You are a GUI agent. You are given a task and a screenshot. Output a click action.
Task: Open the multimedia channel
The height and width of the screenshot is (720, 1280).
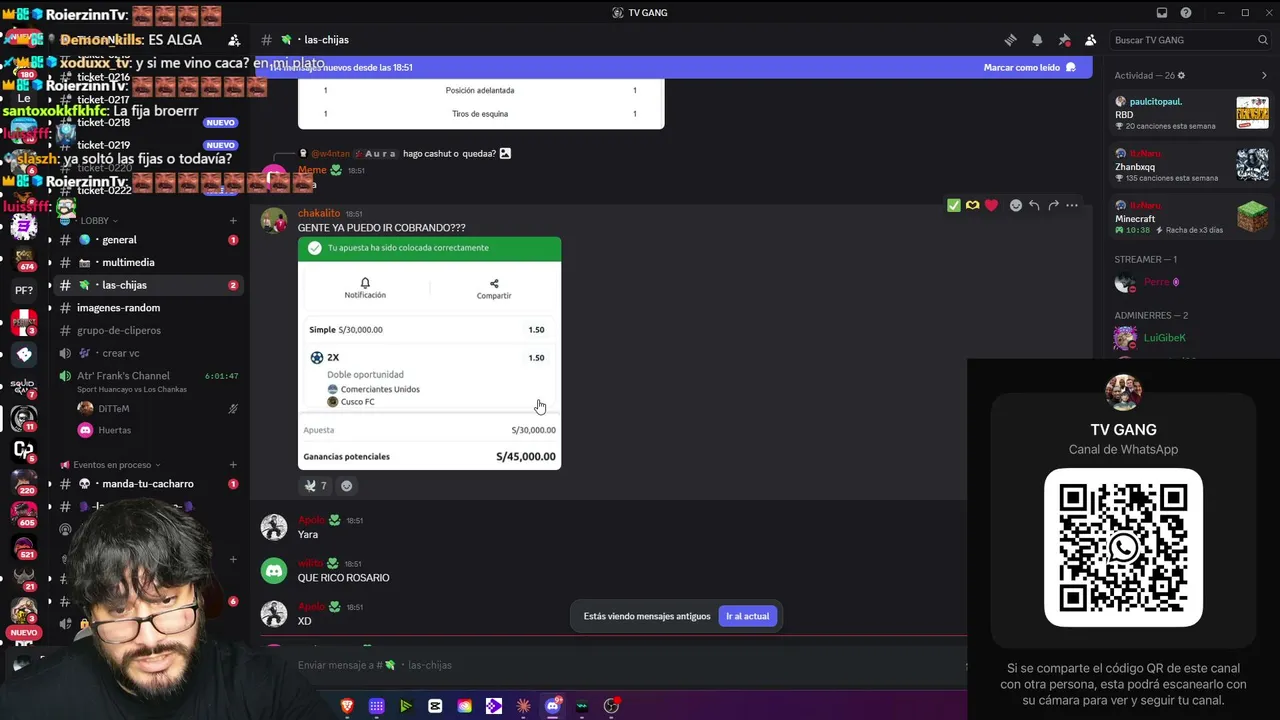tap(148, 262)
